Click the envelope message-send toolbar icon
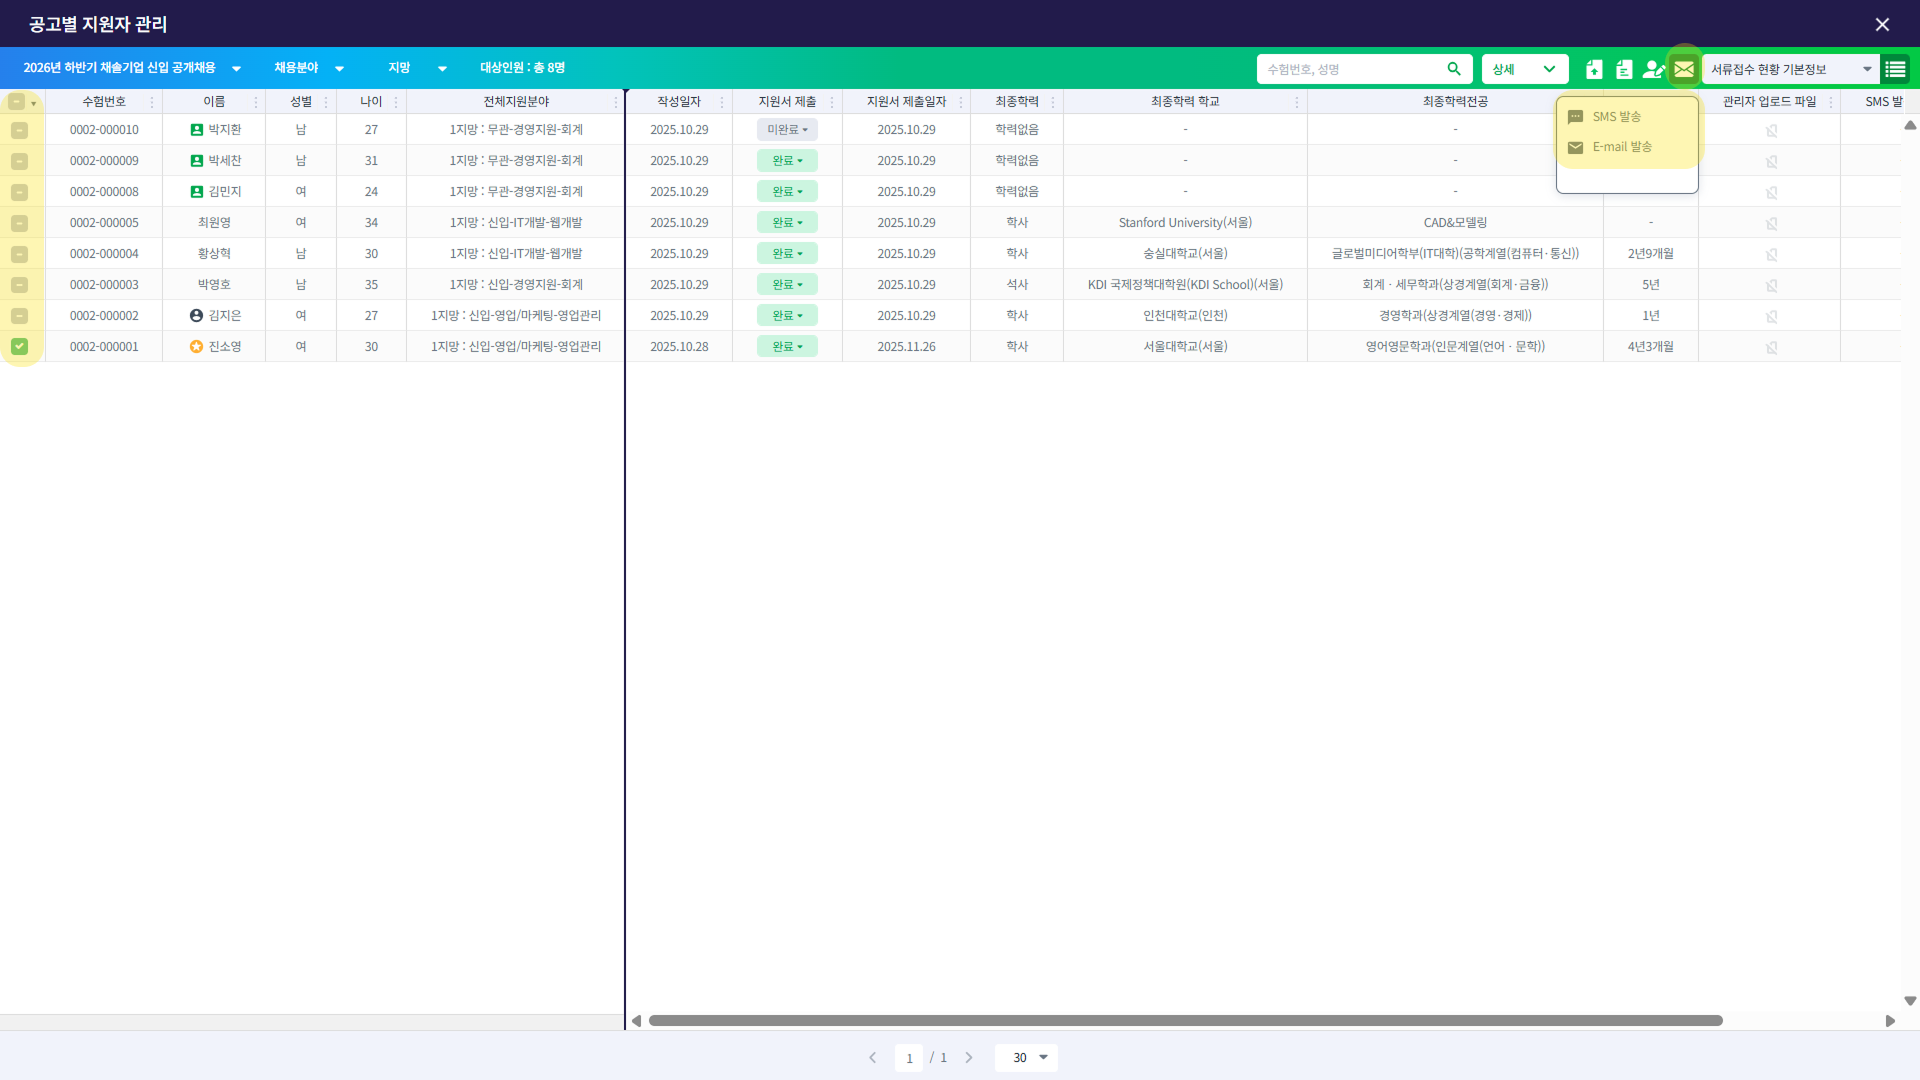This screenshot has width=1920, height=1080. (x=1684, y=69)
